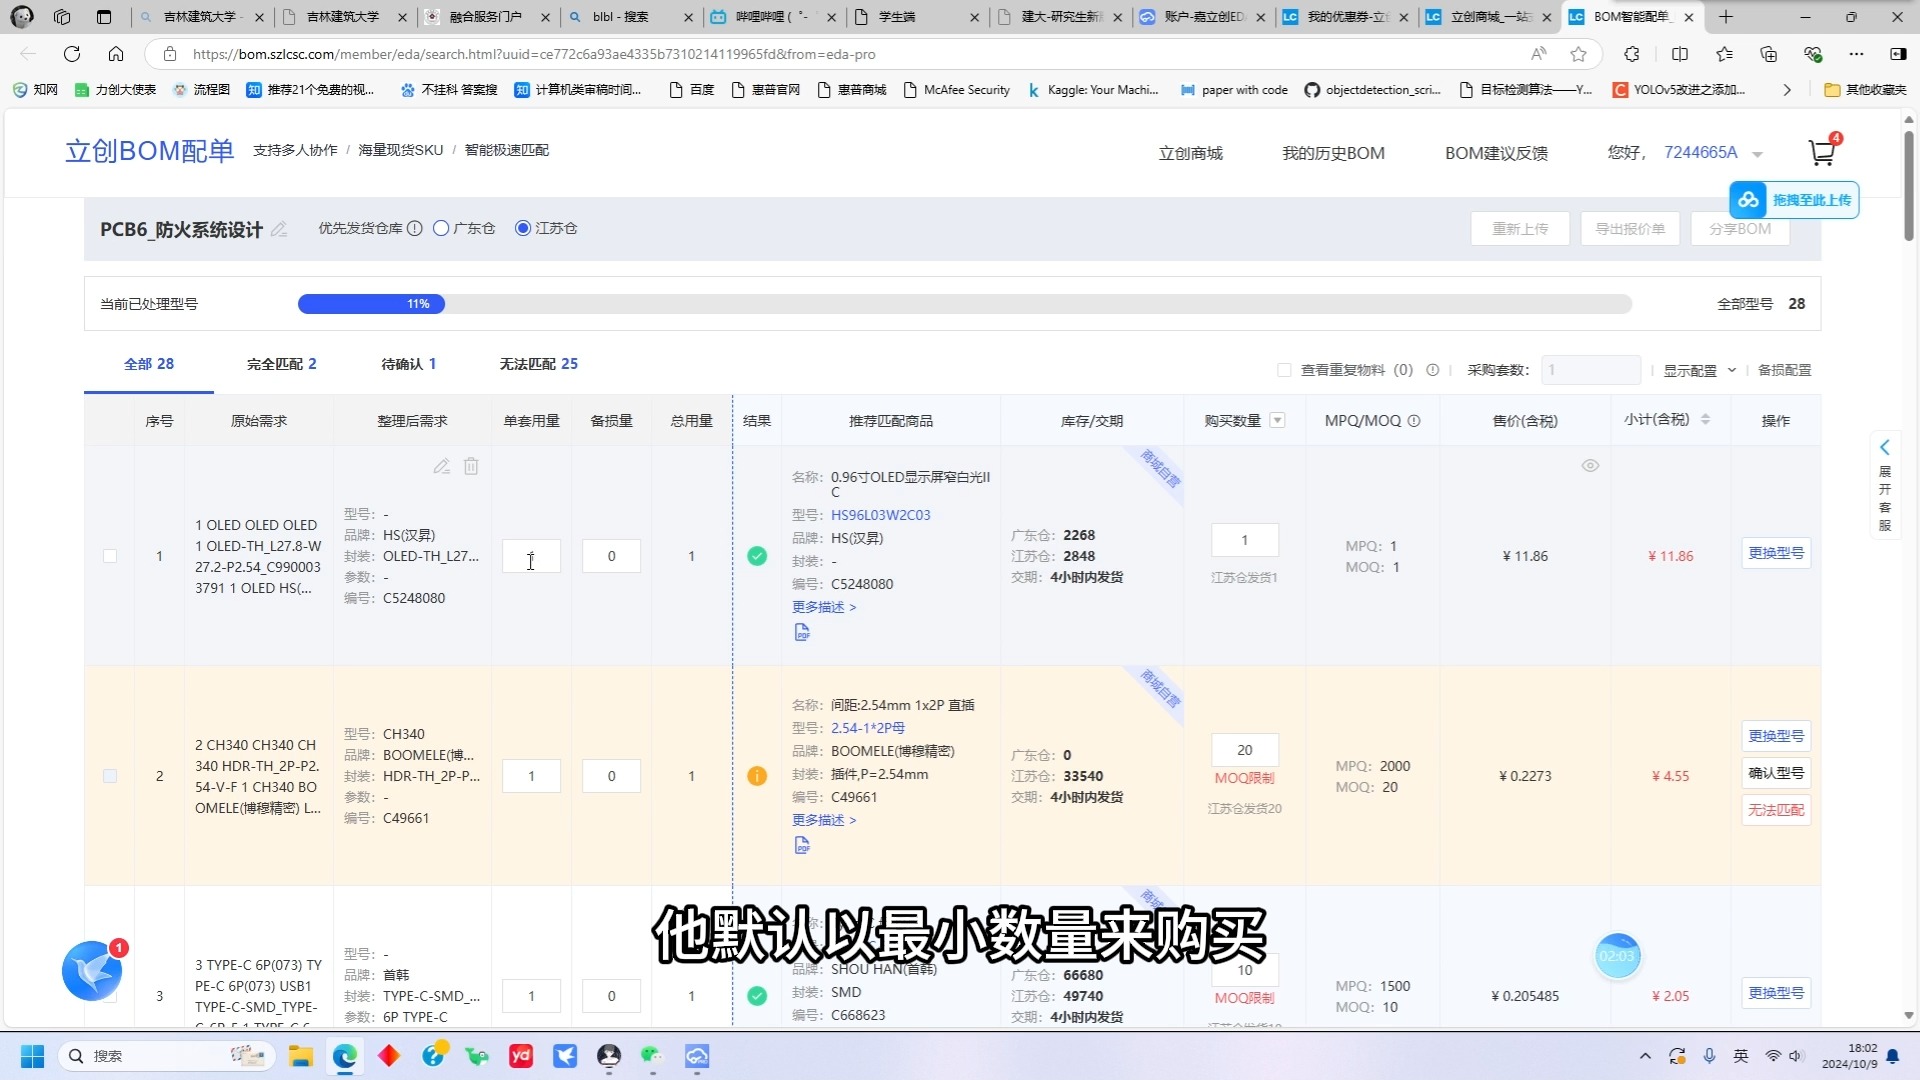The height and width of the screenshot is (1080, 1920).
Task: Check the row 1 selection checkbox
Action: click(110, 556)
